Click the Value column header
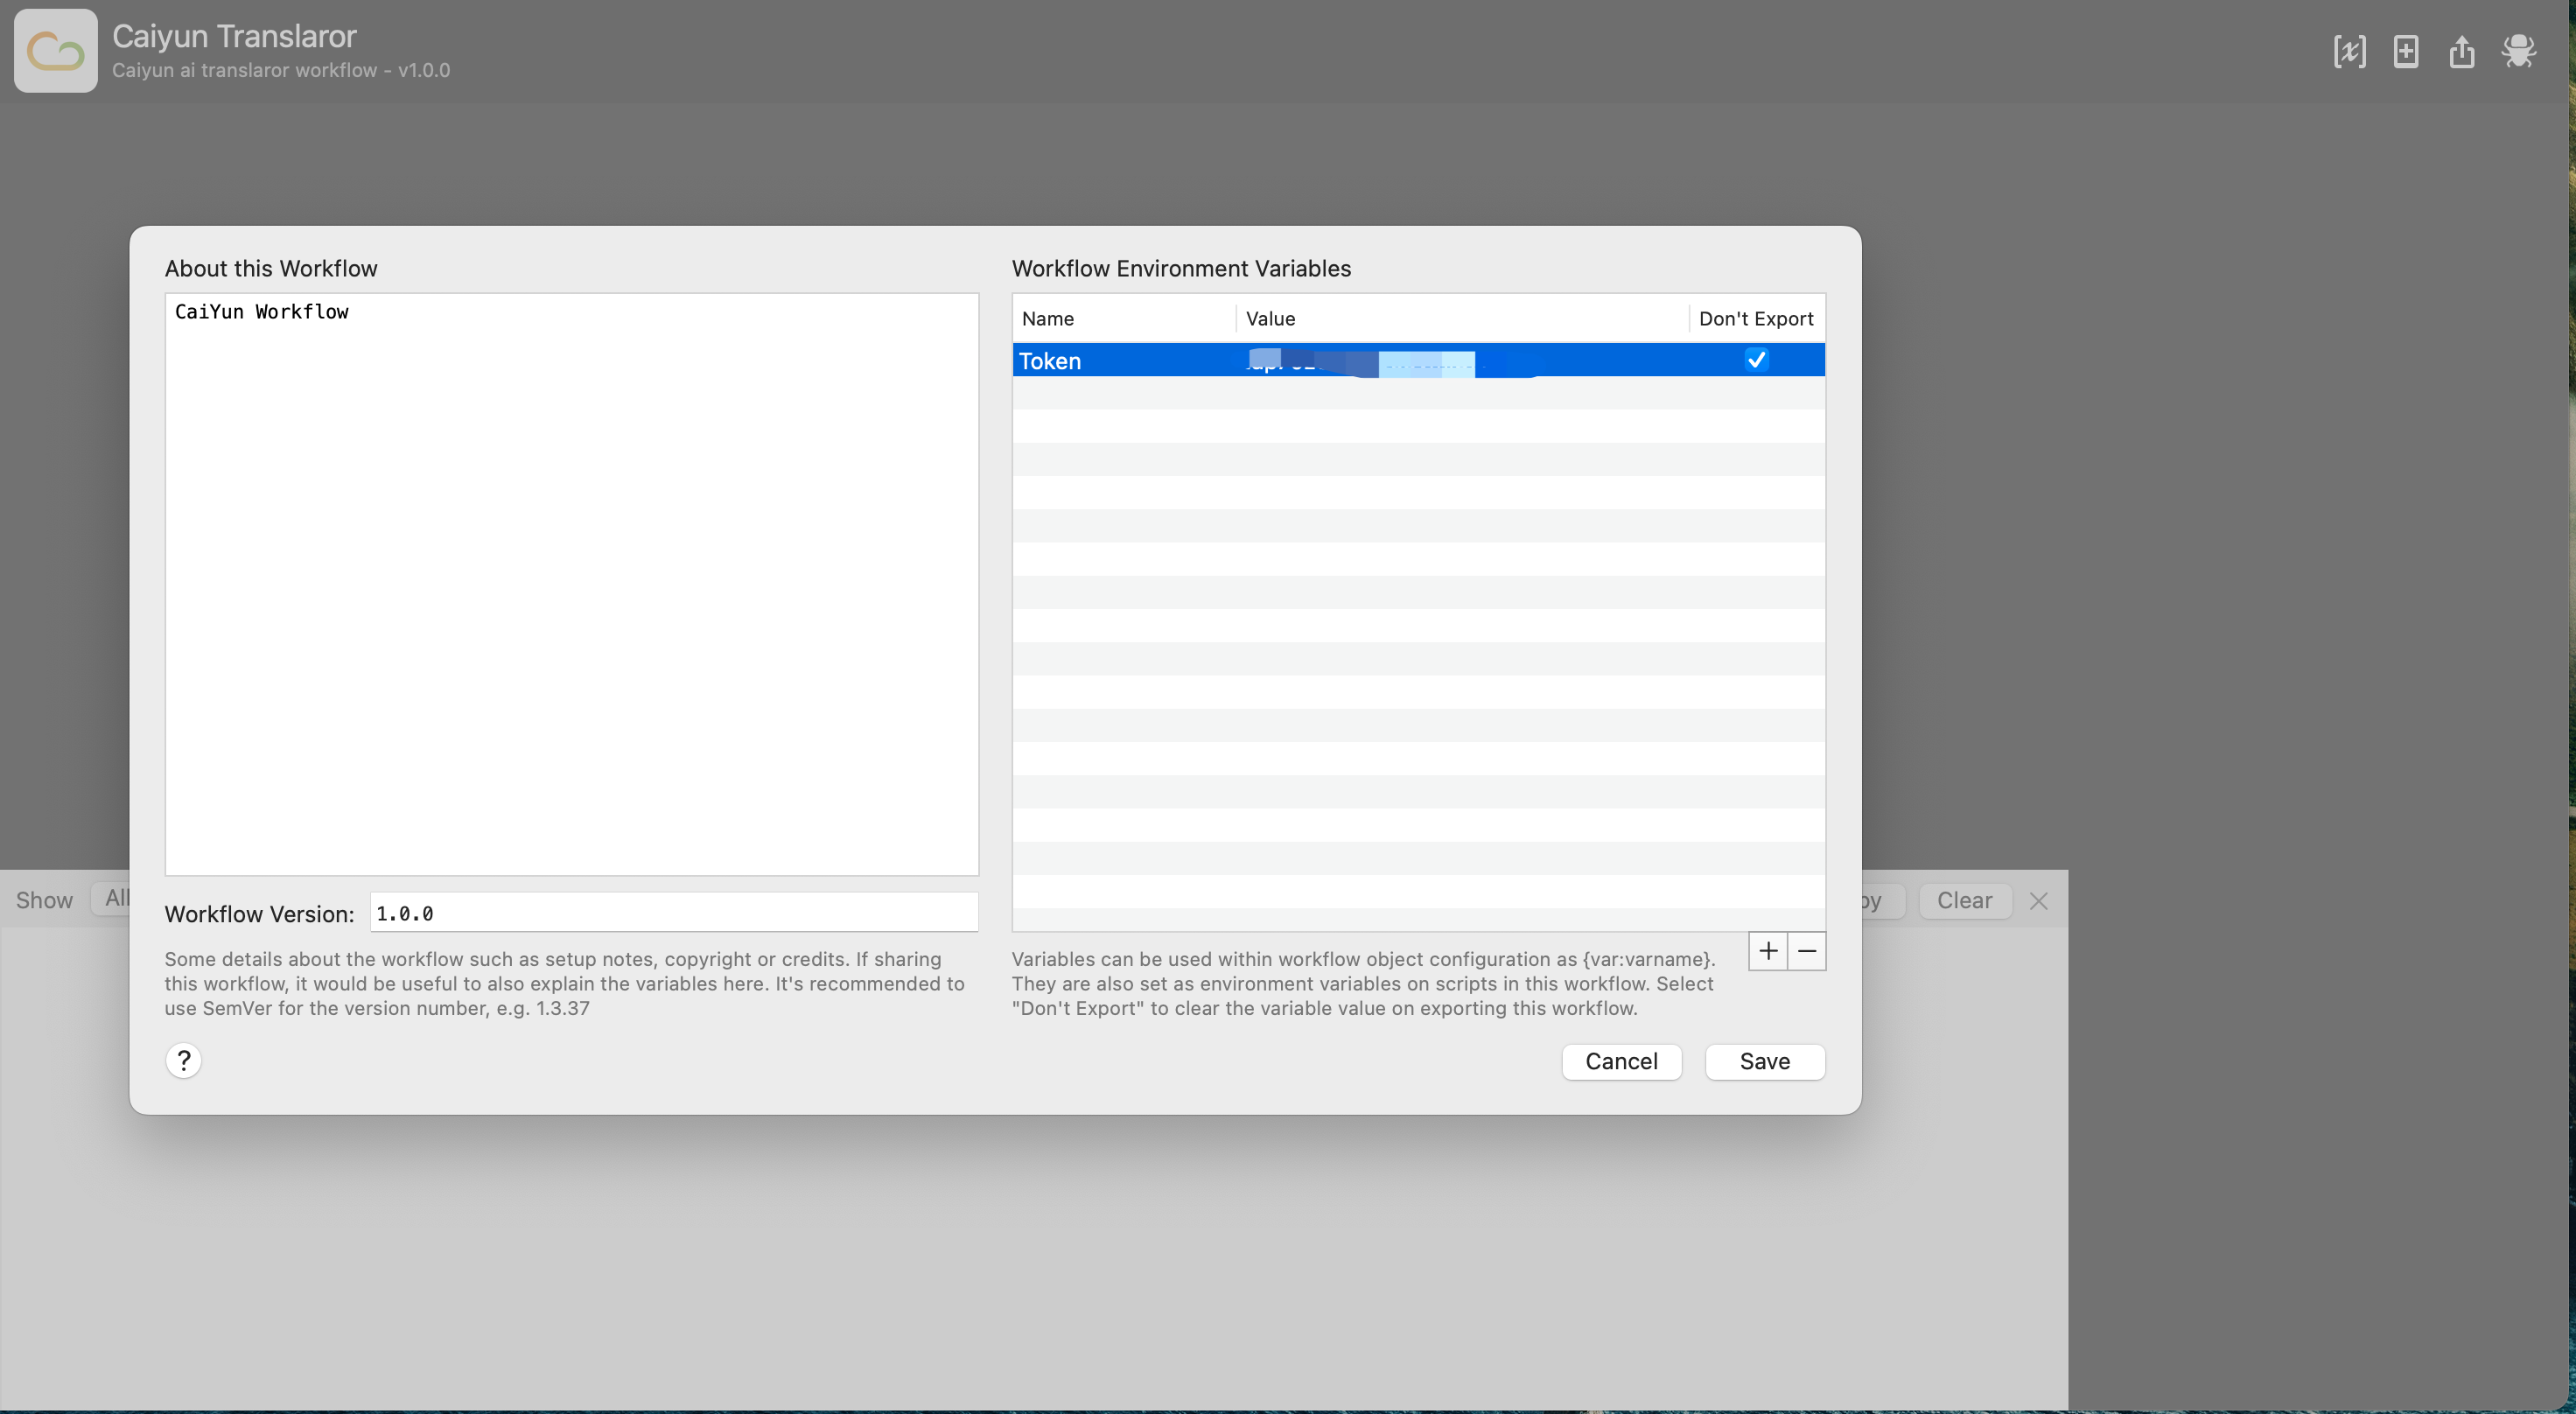This screenshot has width=2576, height=1414. tap(1270, 318)
